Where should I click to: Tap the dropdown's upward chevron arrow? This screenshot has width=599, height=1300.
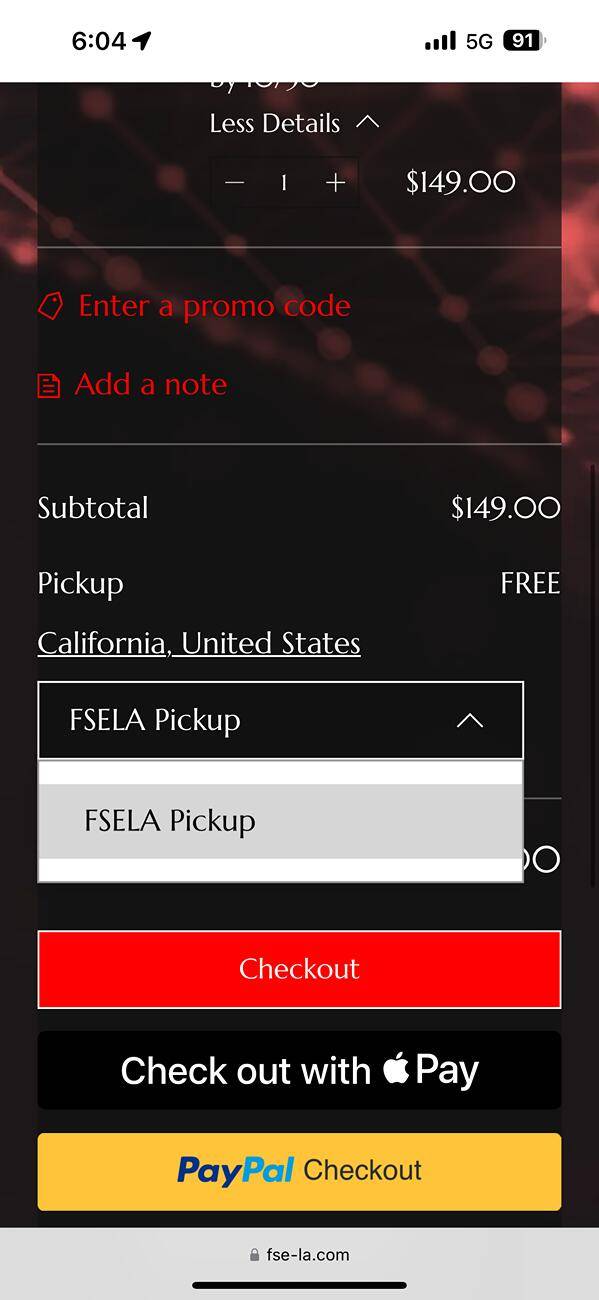[x=470, y=720]
